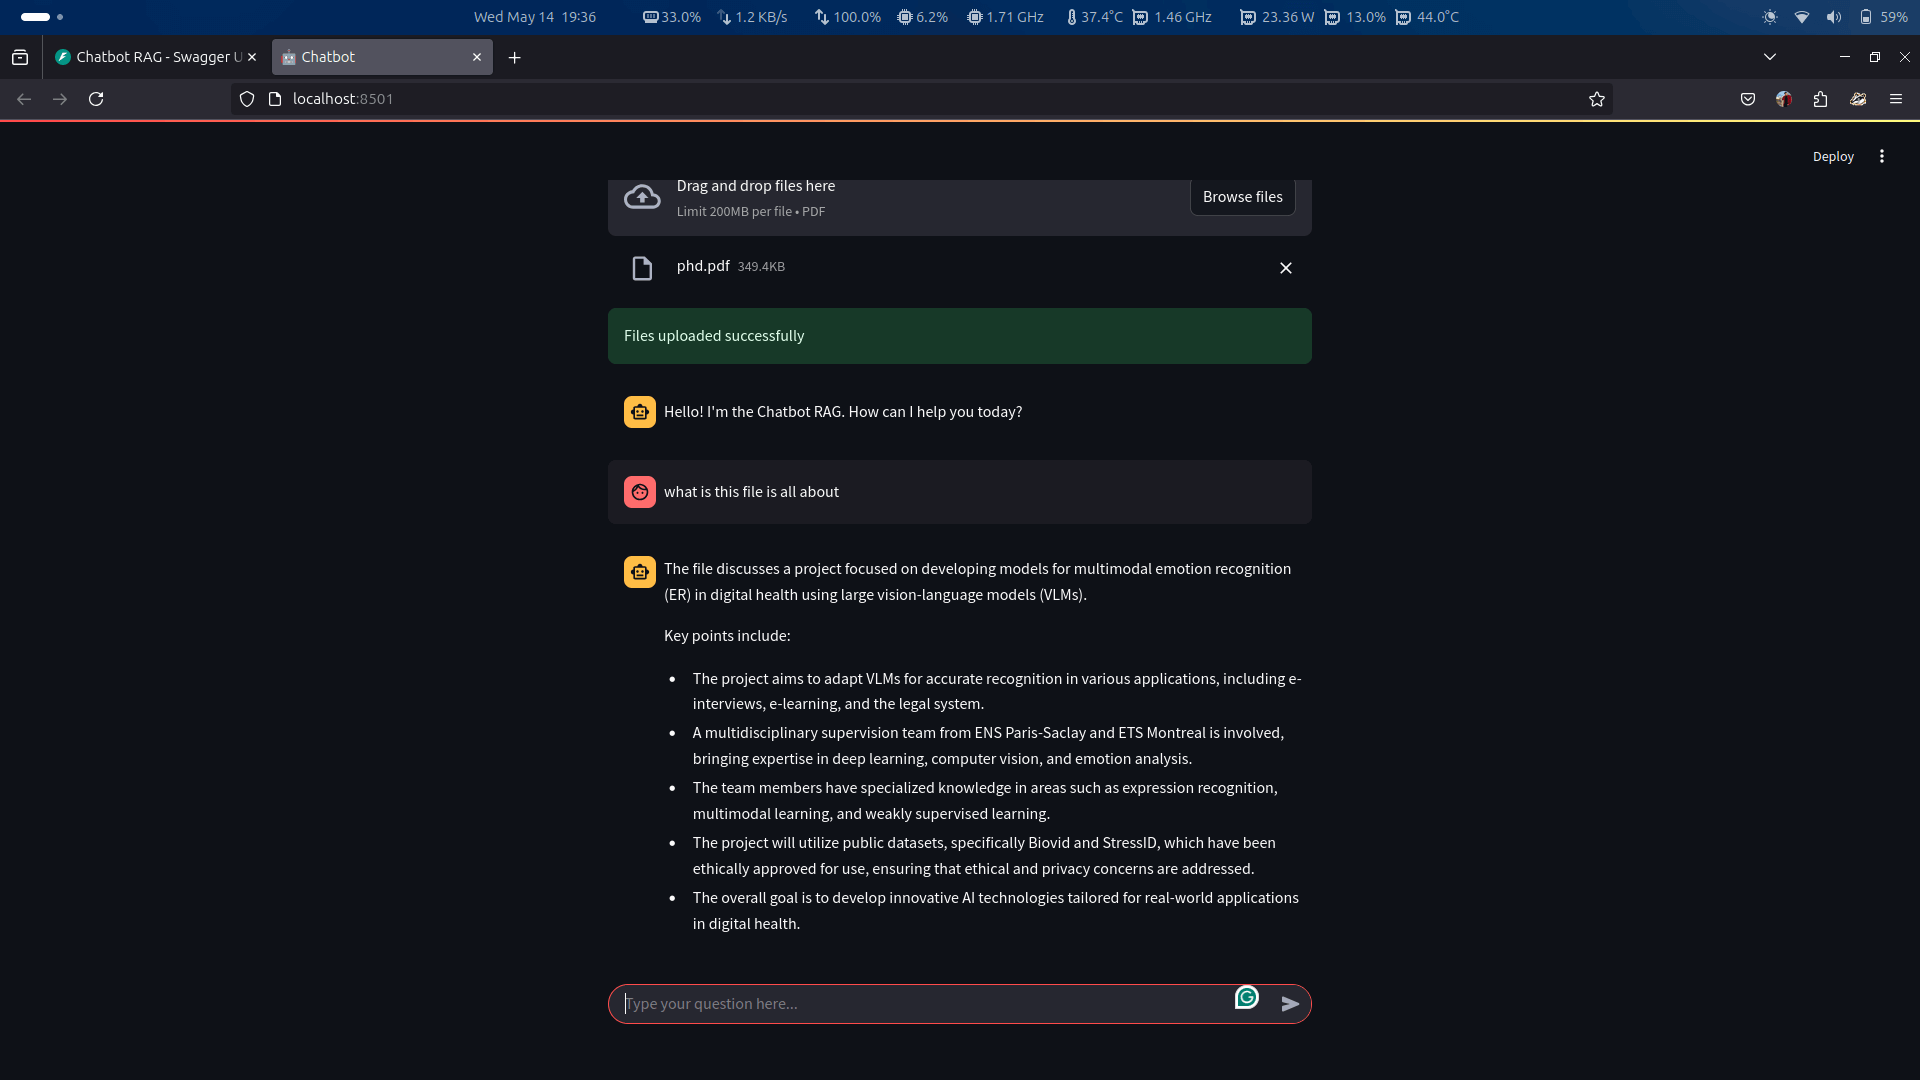Open the Streamlit three-dot main menu
The height and width of the screenshot is (1080, 1920).
pyautogui.click(x=1882, y=156)
